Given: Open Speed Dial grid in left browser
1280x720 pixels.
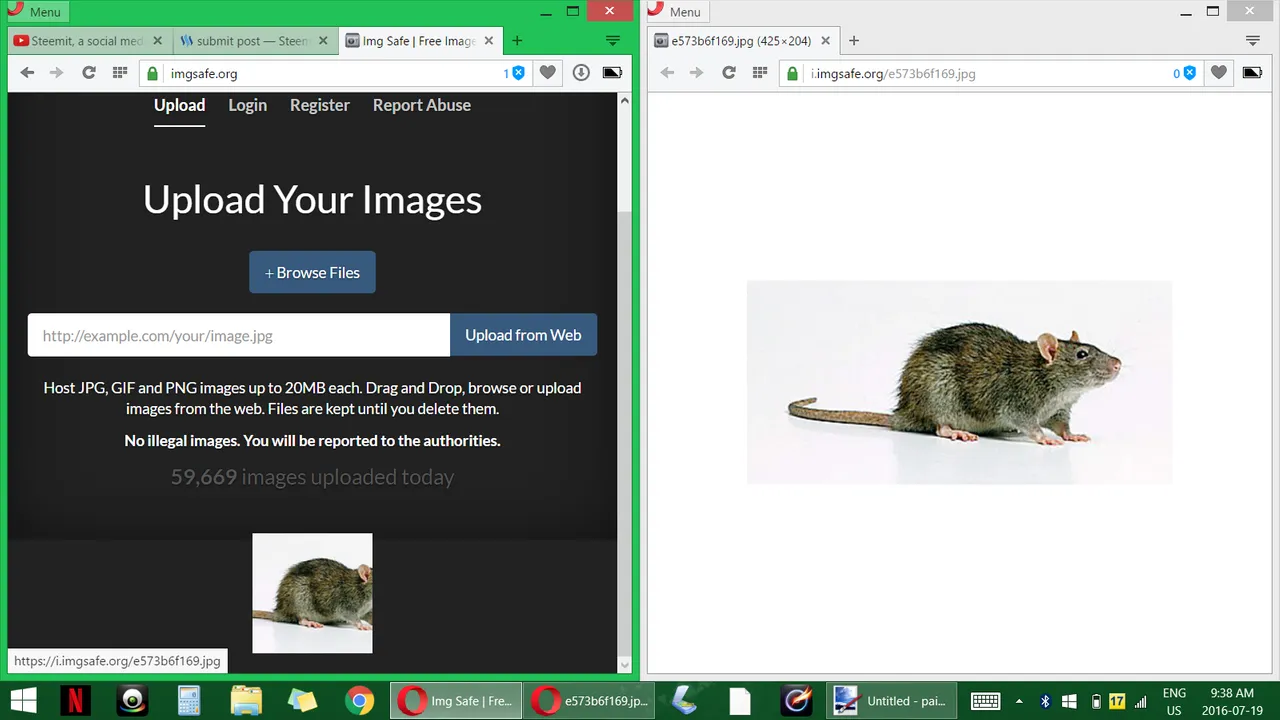Looking at the screenshot, I should (x=120, y=73).
